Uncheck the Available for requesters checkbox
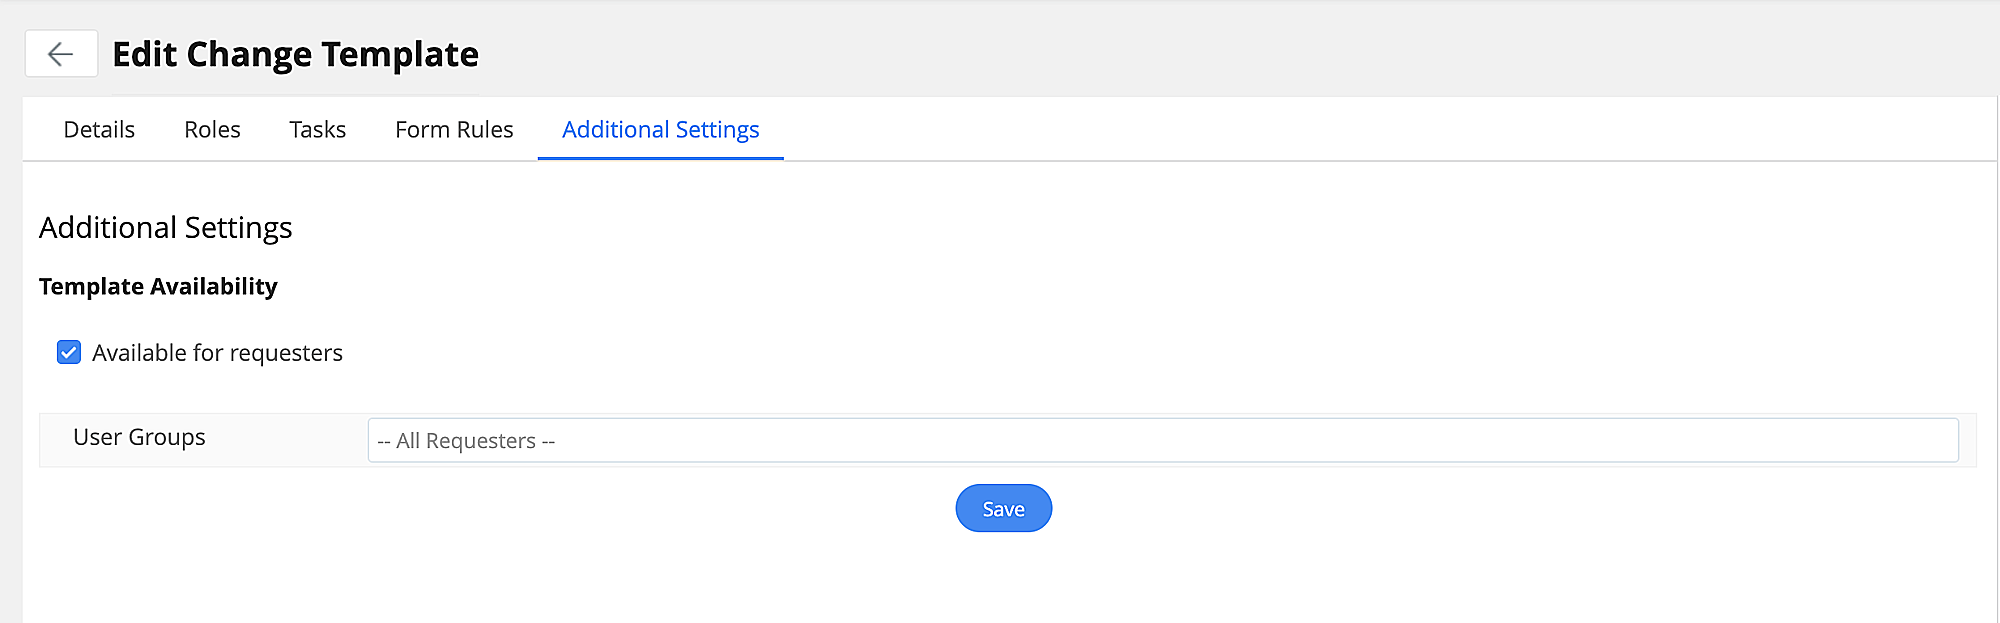Screen dimensions: 2000x623 coord(69,352)
